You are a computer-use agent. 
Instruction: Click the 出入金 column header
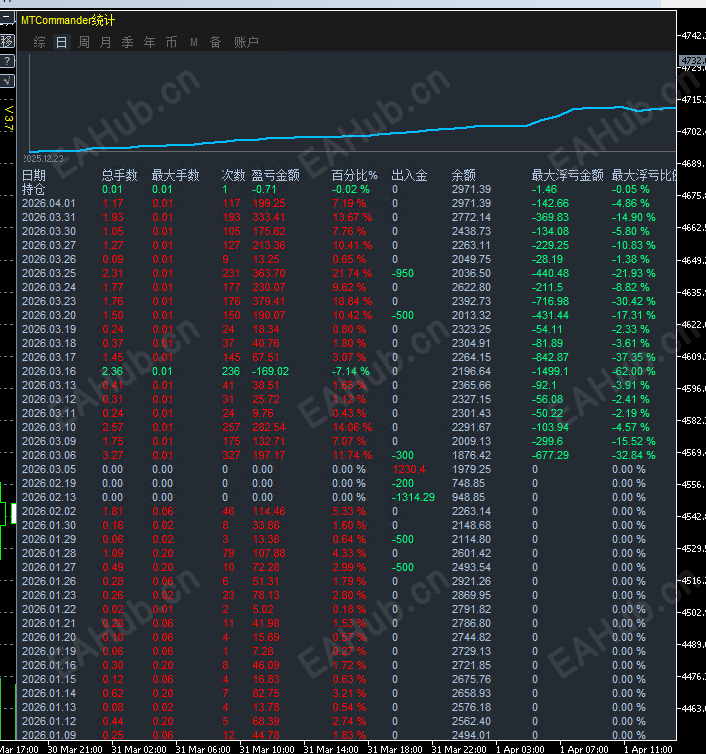point(409,175)
